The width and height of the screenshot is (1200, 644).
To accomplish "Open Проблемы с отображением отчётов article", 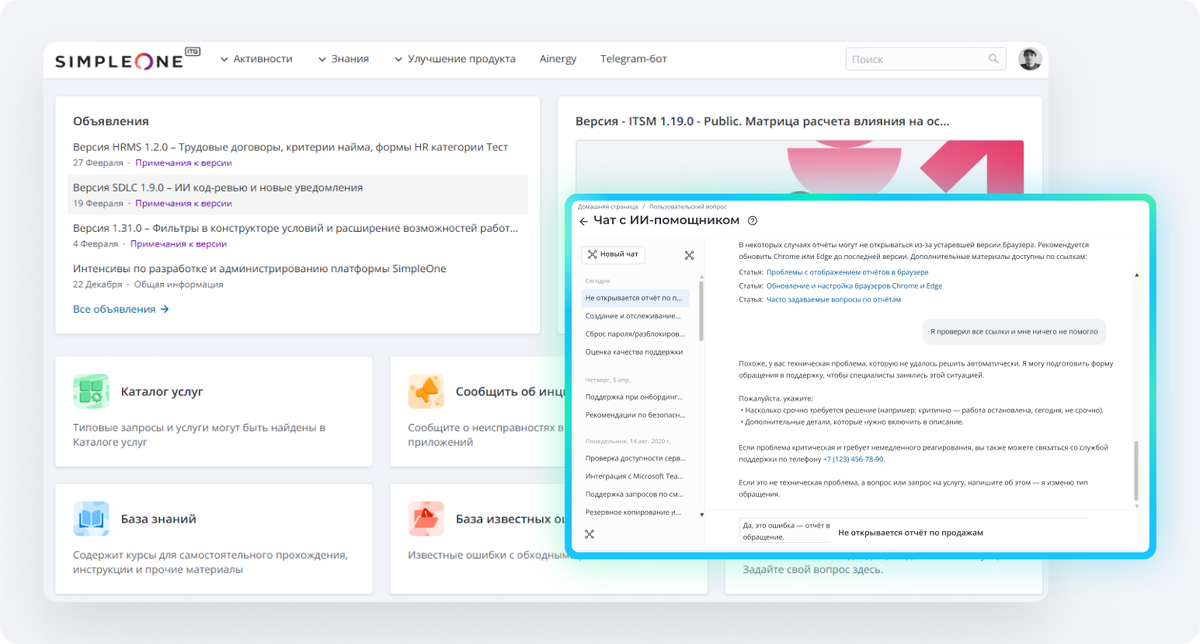I will pos(847,272).
